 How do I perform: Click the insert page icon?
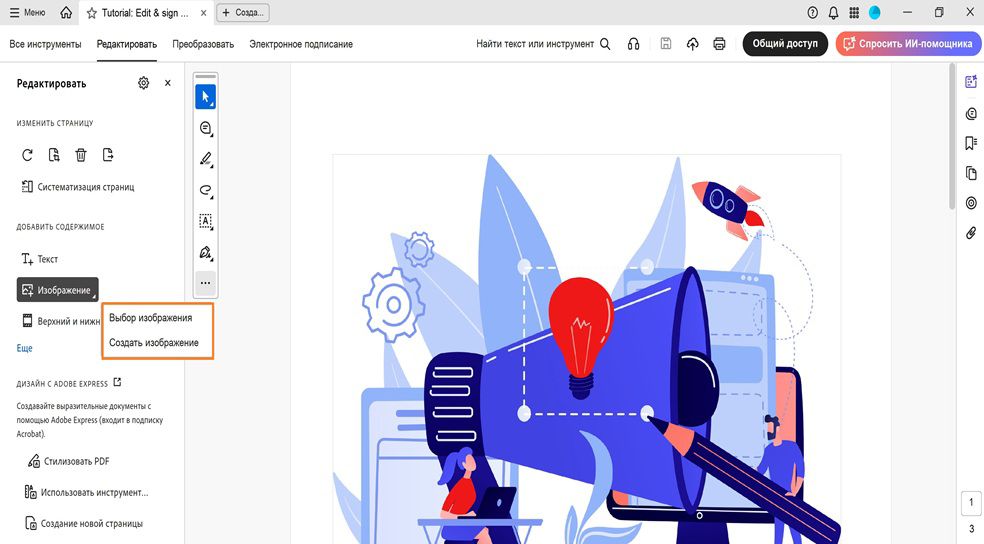click(x=108, y=155)
